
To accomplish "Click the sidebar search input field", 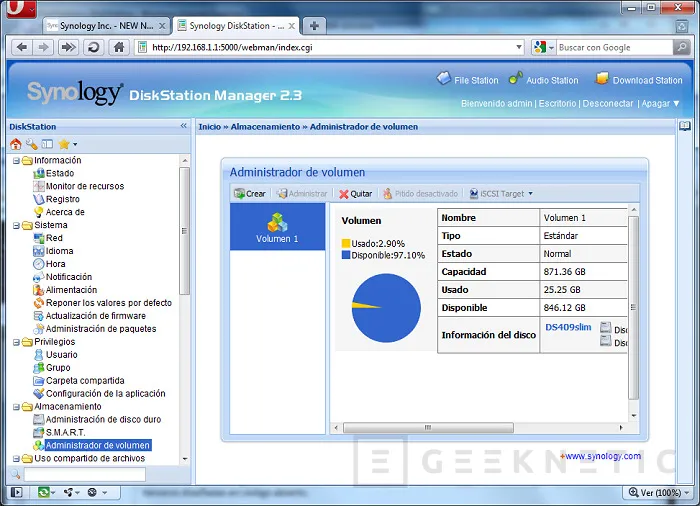I will coord(85,474).
